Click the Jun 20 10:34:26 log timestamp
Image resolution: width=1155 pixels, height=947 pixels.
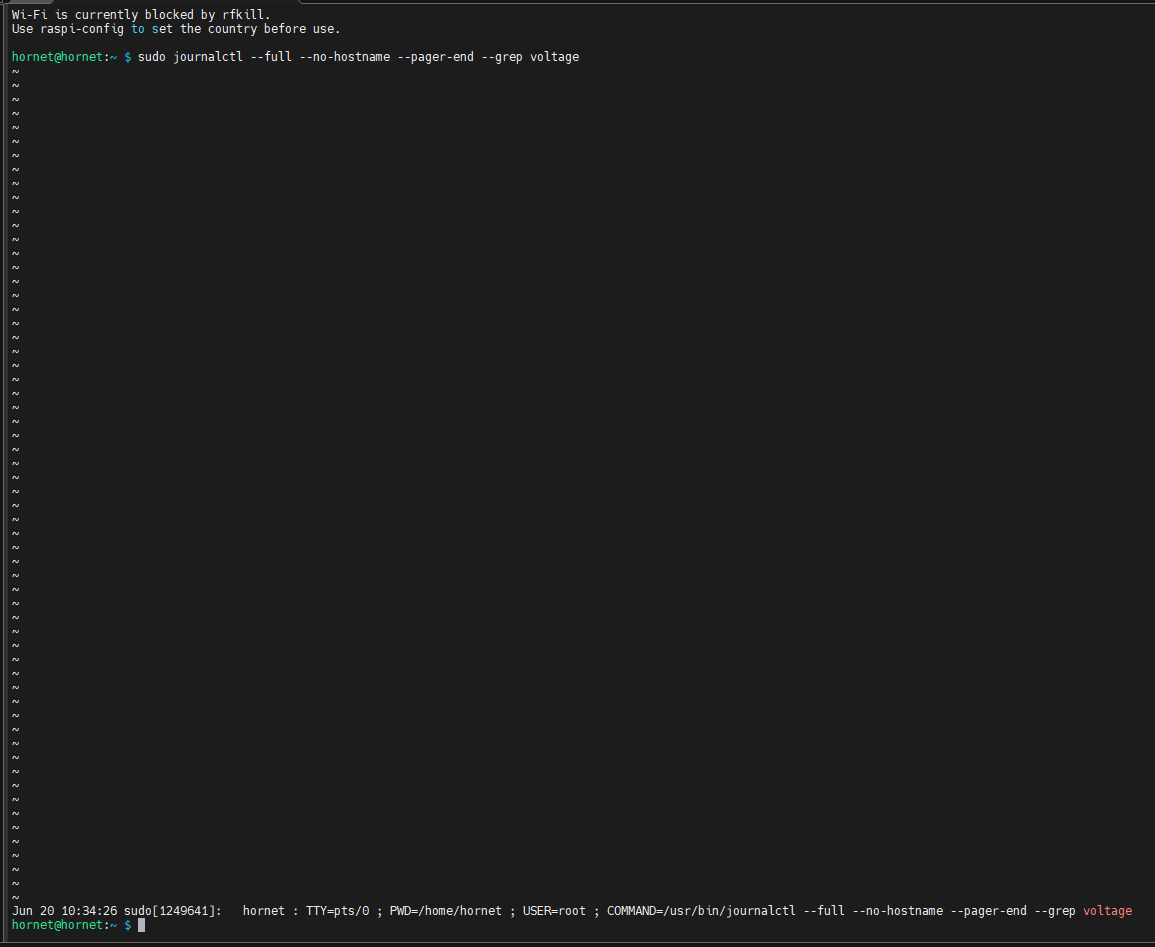coord(65,911)
